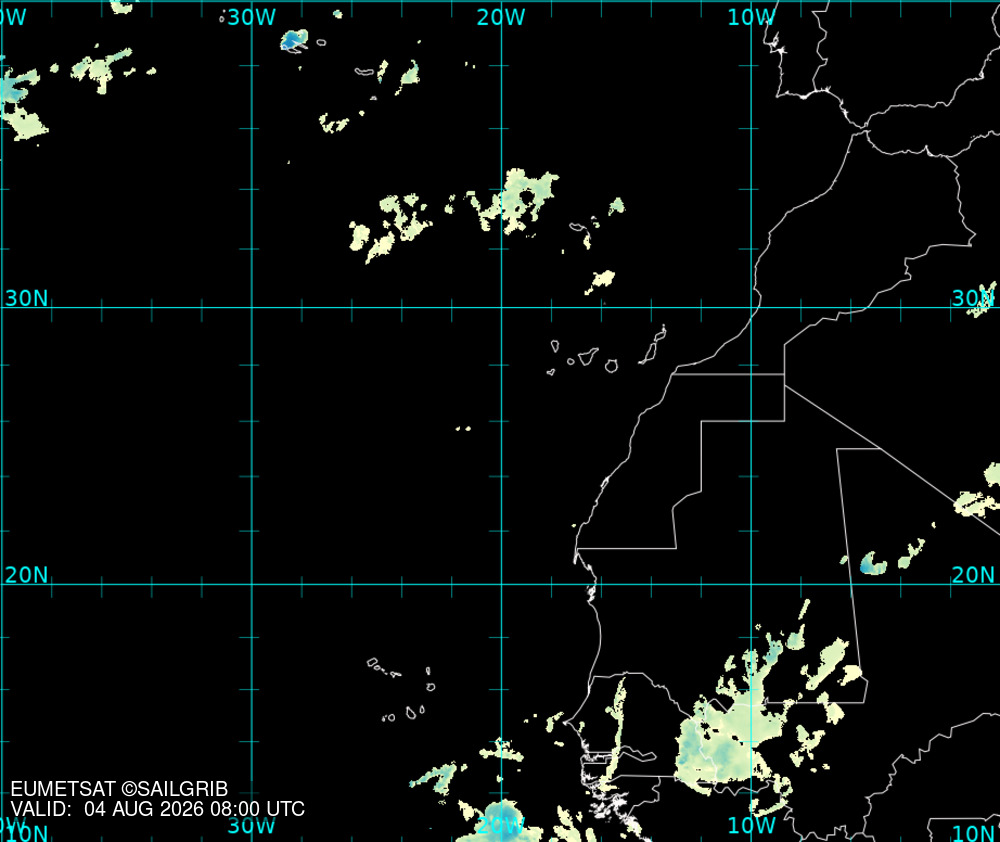1000x842 pixels.
Task: Click the 10W longitude label at top
Action: pos(751,17)
